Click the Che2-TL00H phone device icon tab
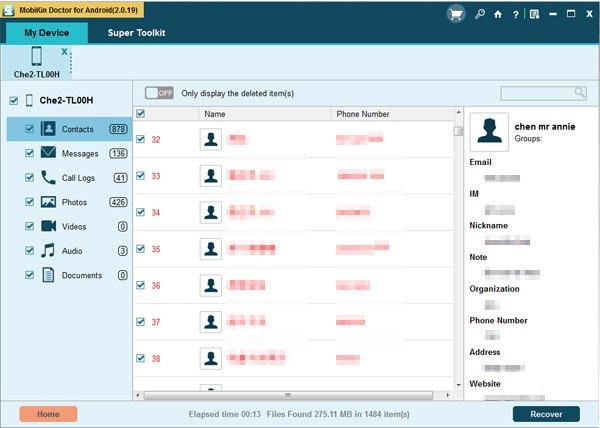This screenshot has width=600, height=428. point(37,56)
